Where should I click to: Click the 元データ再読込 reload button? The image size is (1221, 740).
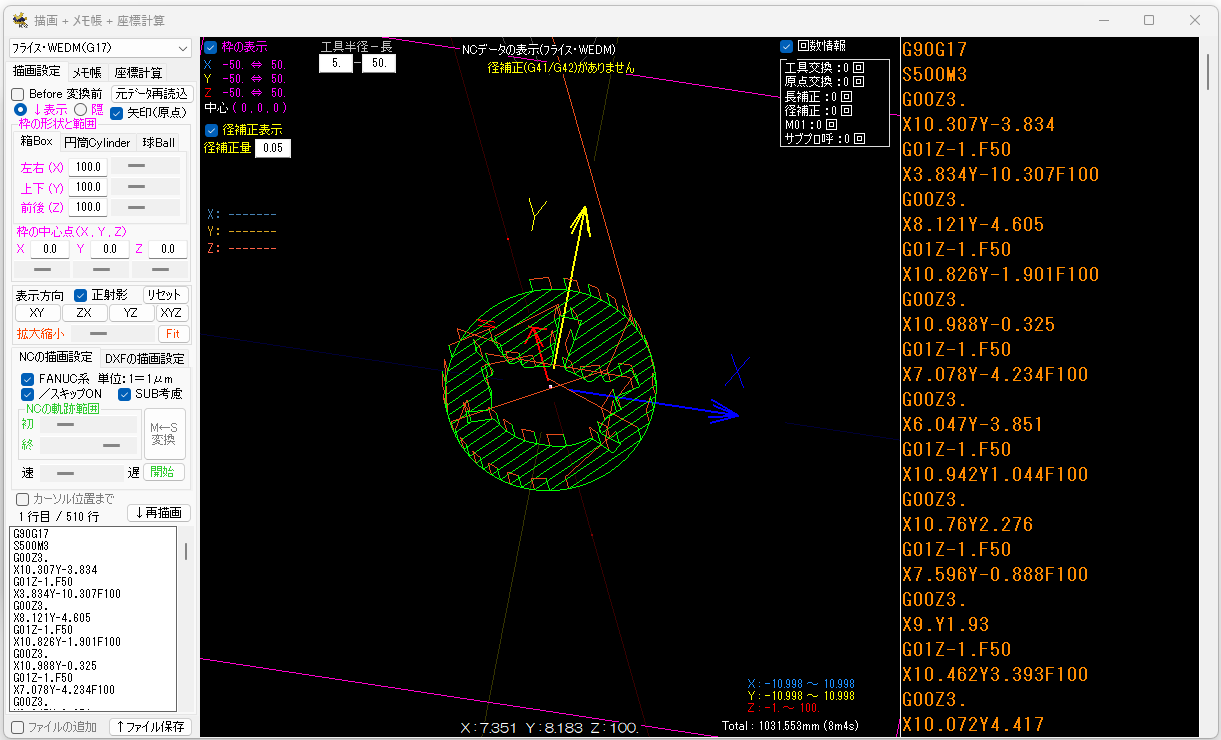coord(150,94)
